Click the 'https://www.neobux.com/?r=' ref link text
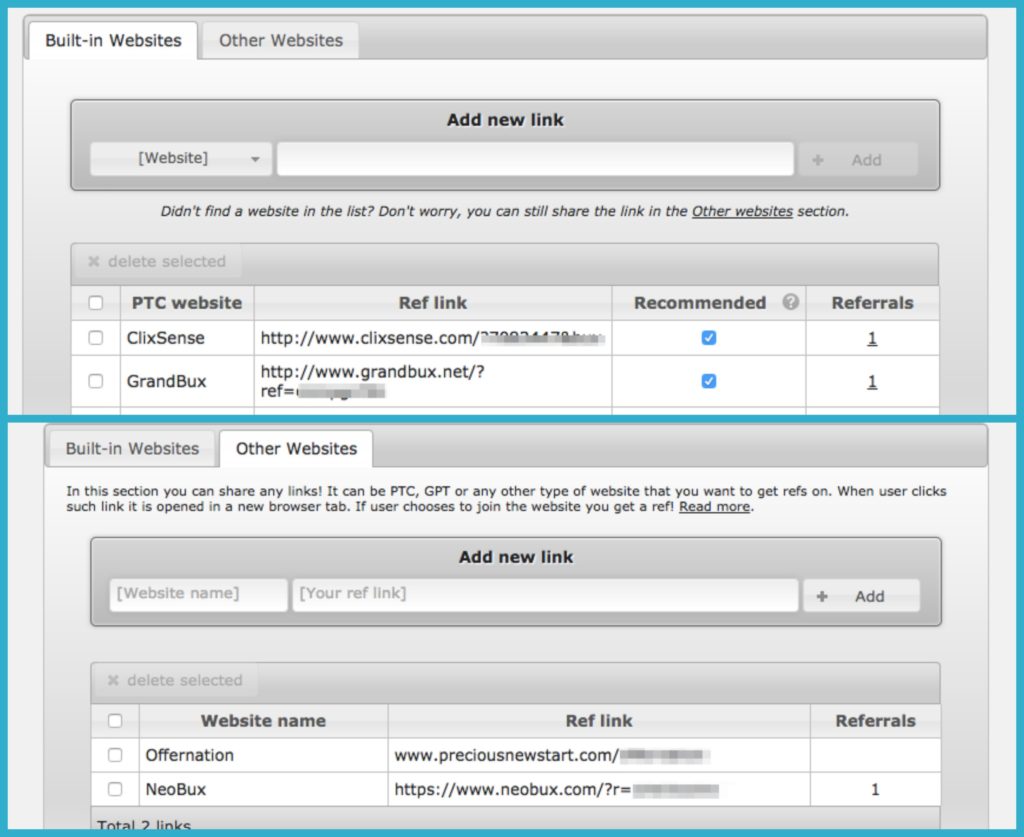Image resolution: width=1024 pixels, height=837 pixels. tap(513, 789)
